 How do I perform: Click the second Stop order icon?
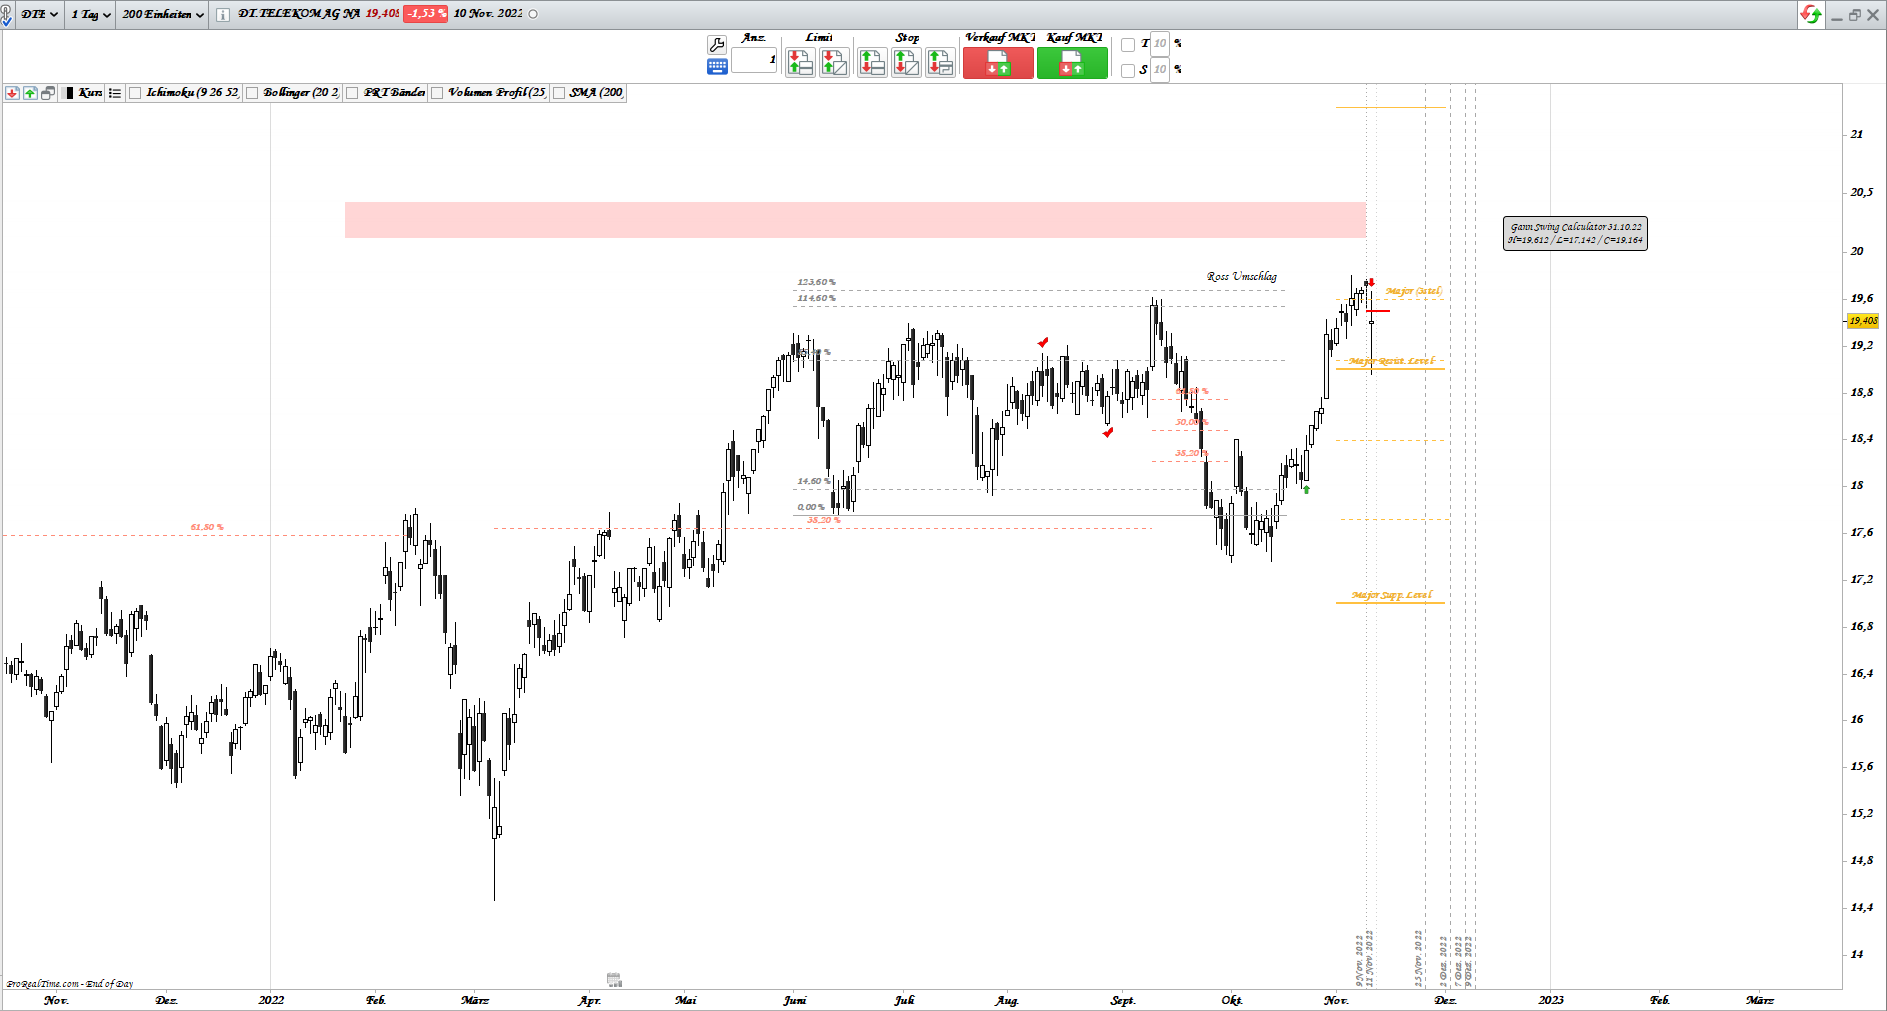(906, 63)
